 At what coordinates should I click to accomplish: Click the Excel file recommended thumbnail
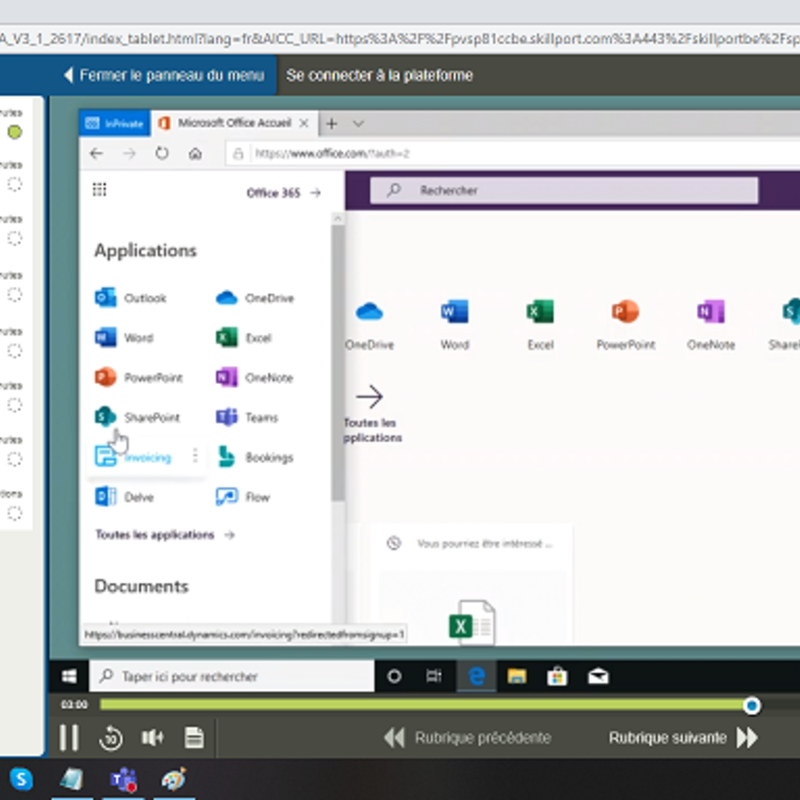click(x=472, y=622)
